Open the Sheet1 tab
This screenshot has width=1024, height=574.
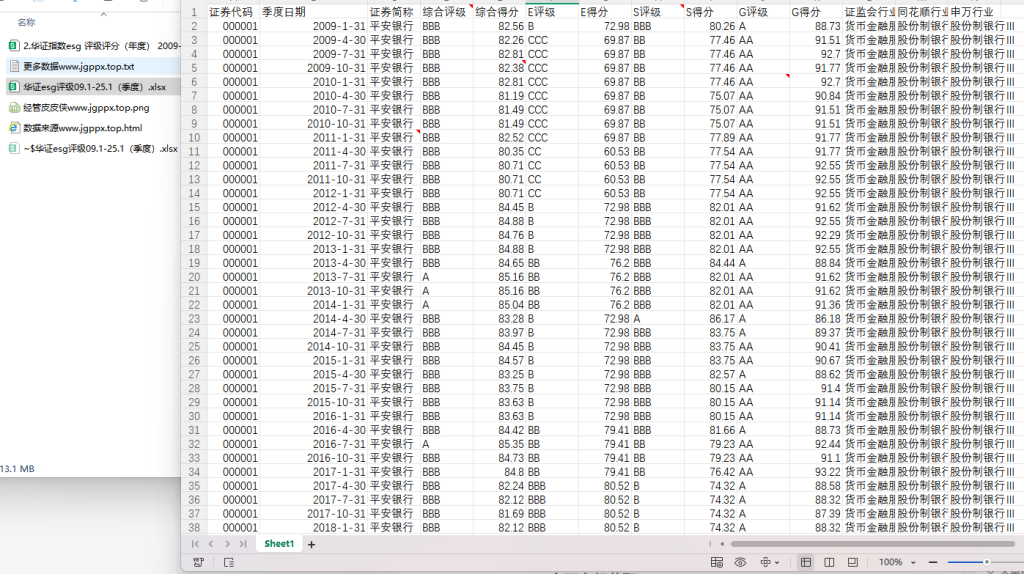point(279,543)
